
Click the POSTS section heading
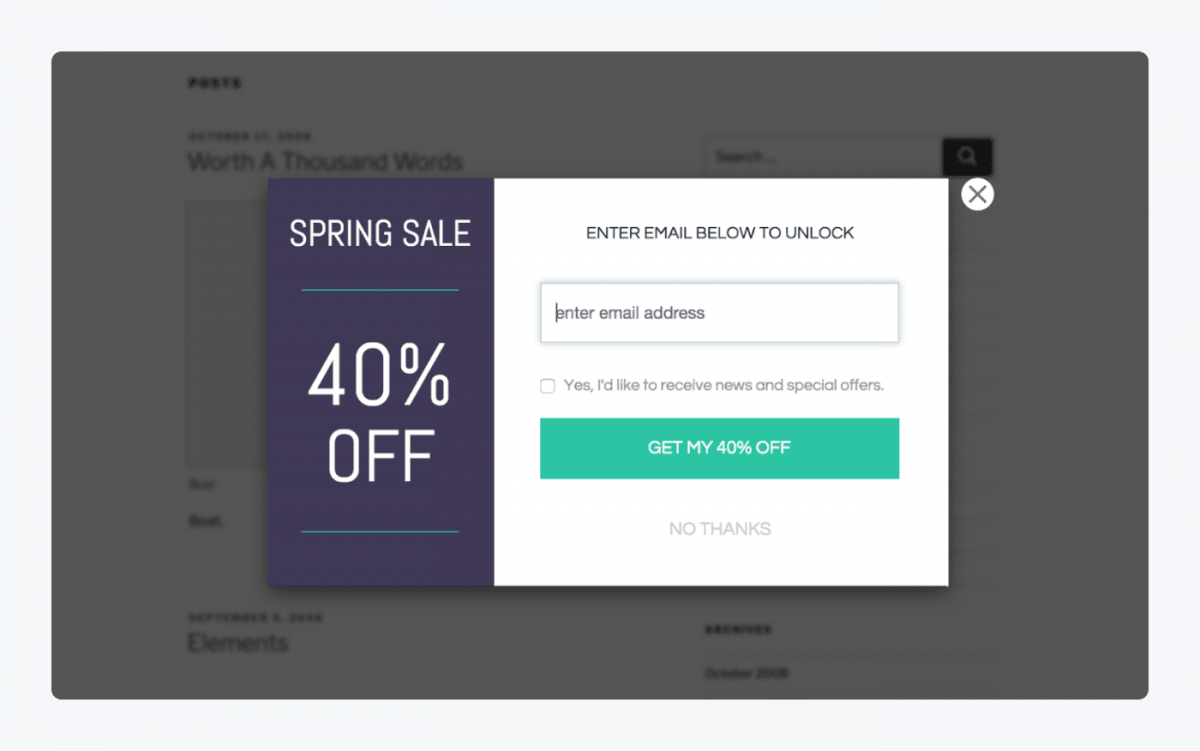pos(215,83)
